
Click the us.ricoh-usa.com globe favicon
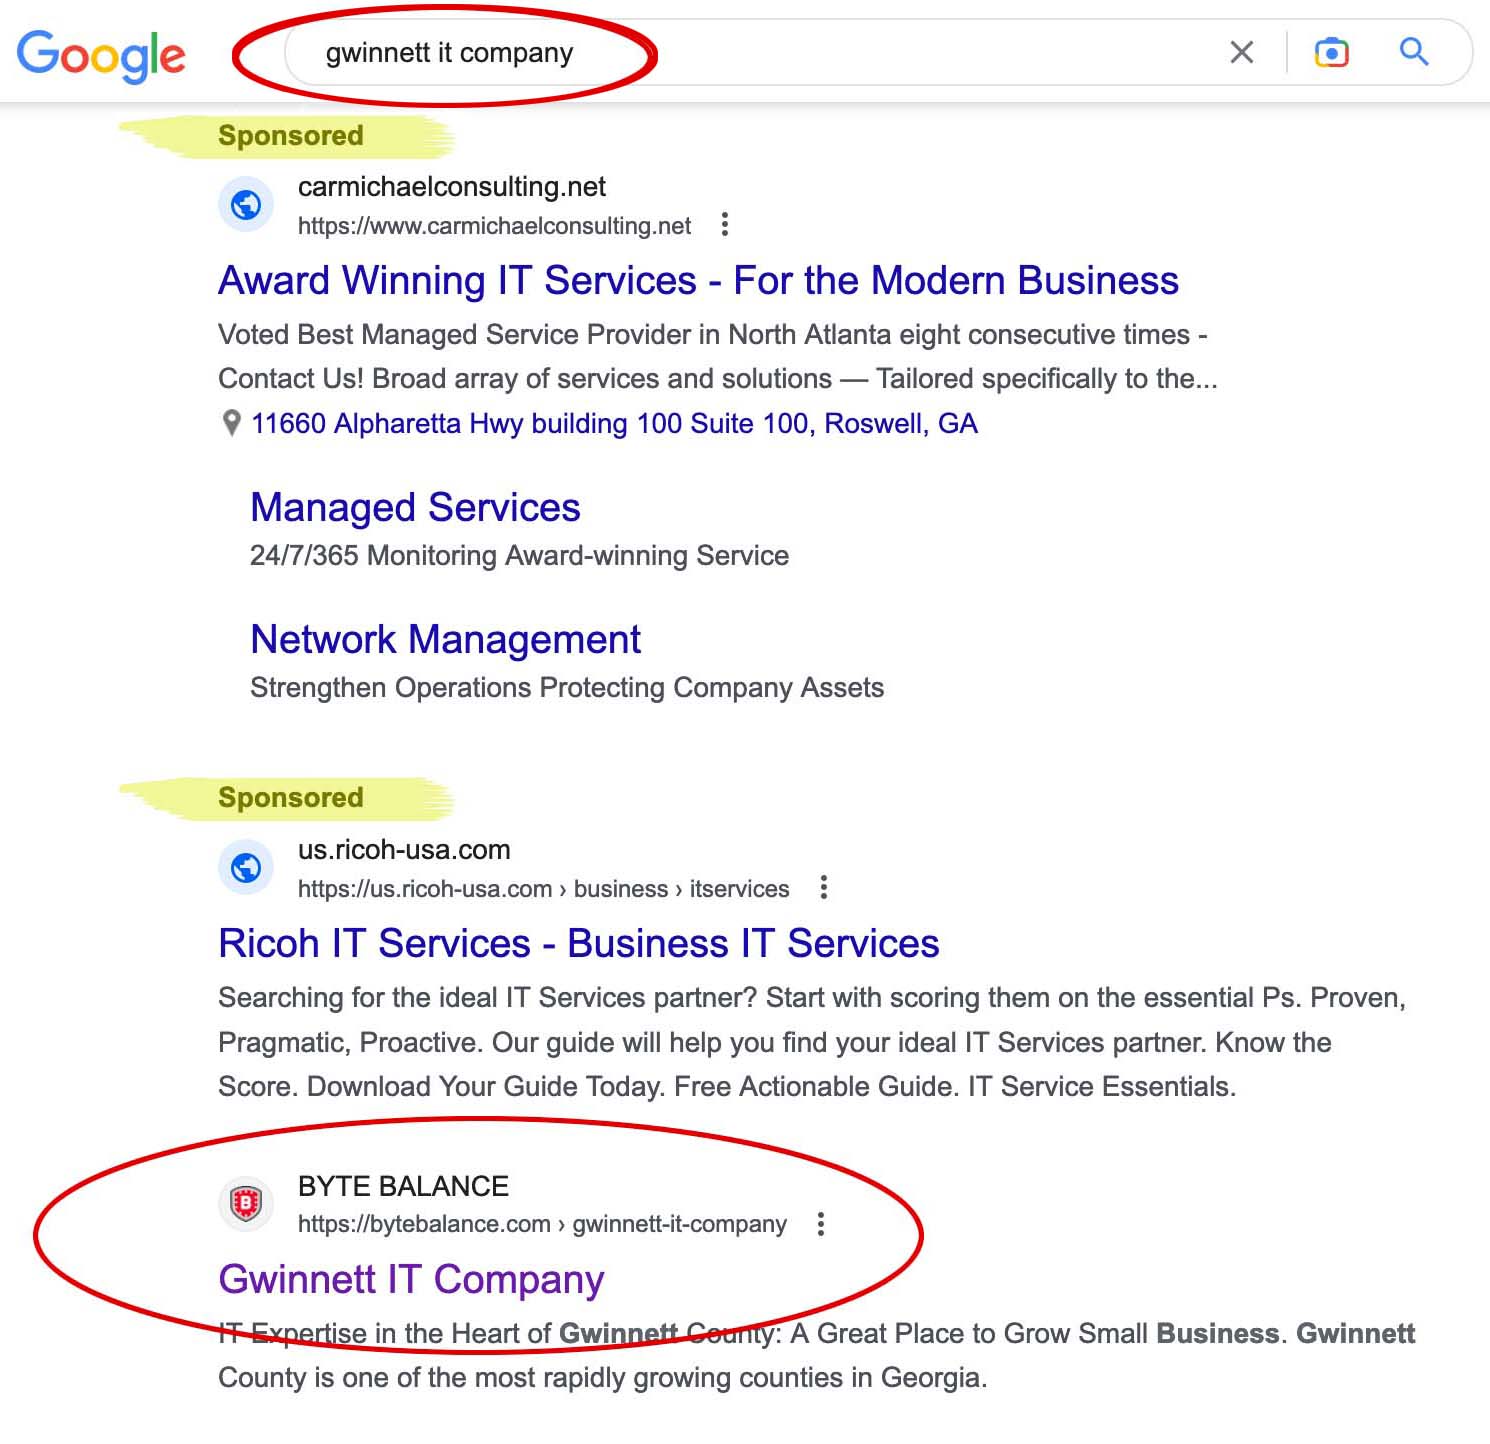[x=246, y=867]
